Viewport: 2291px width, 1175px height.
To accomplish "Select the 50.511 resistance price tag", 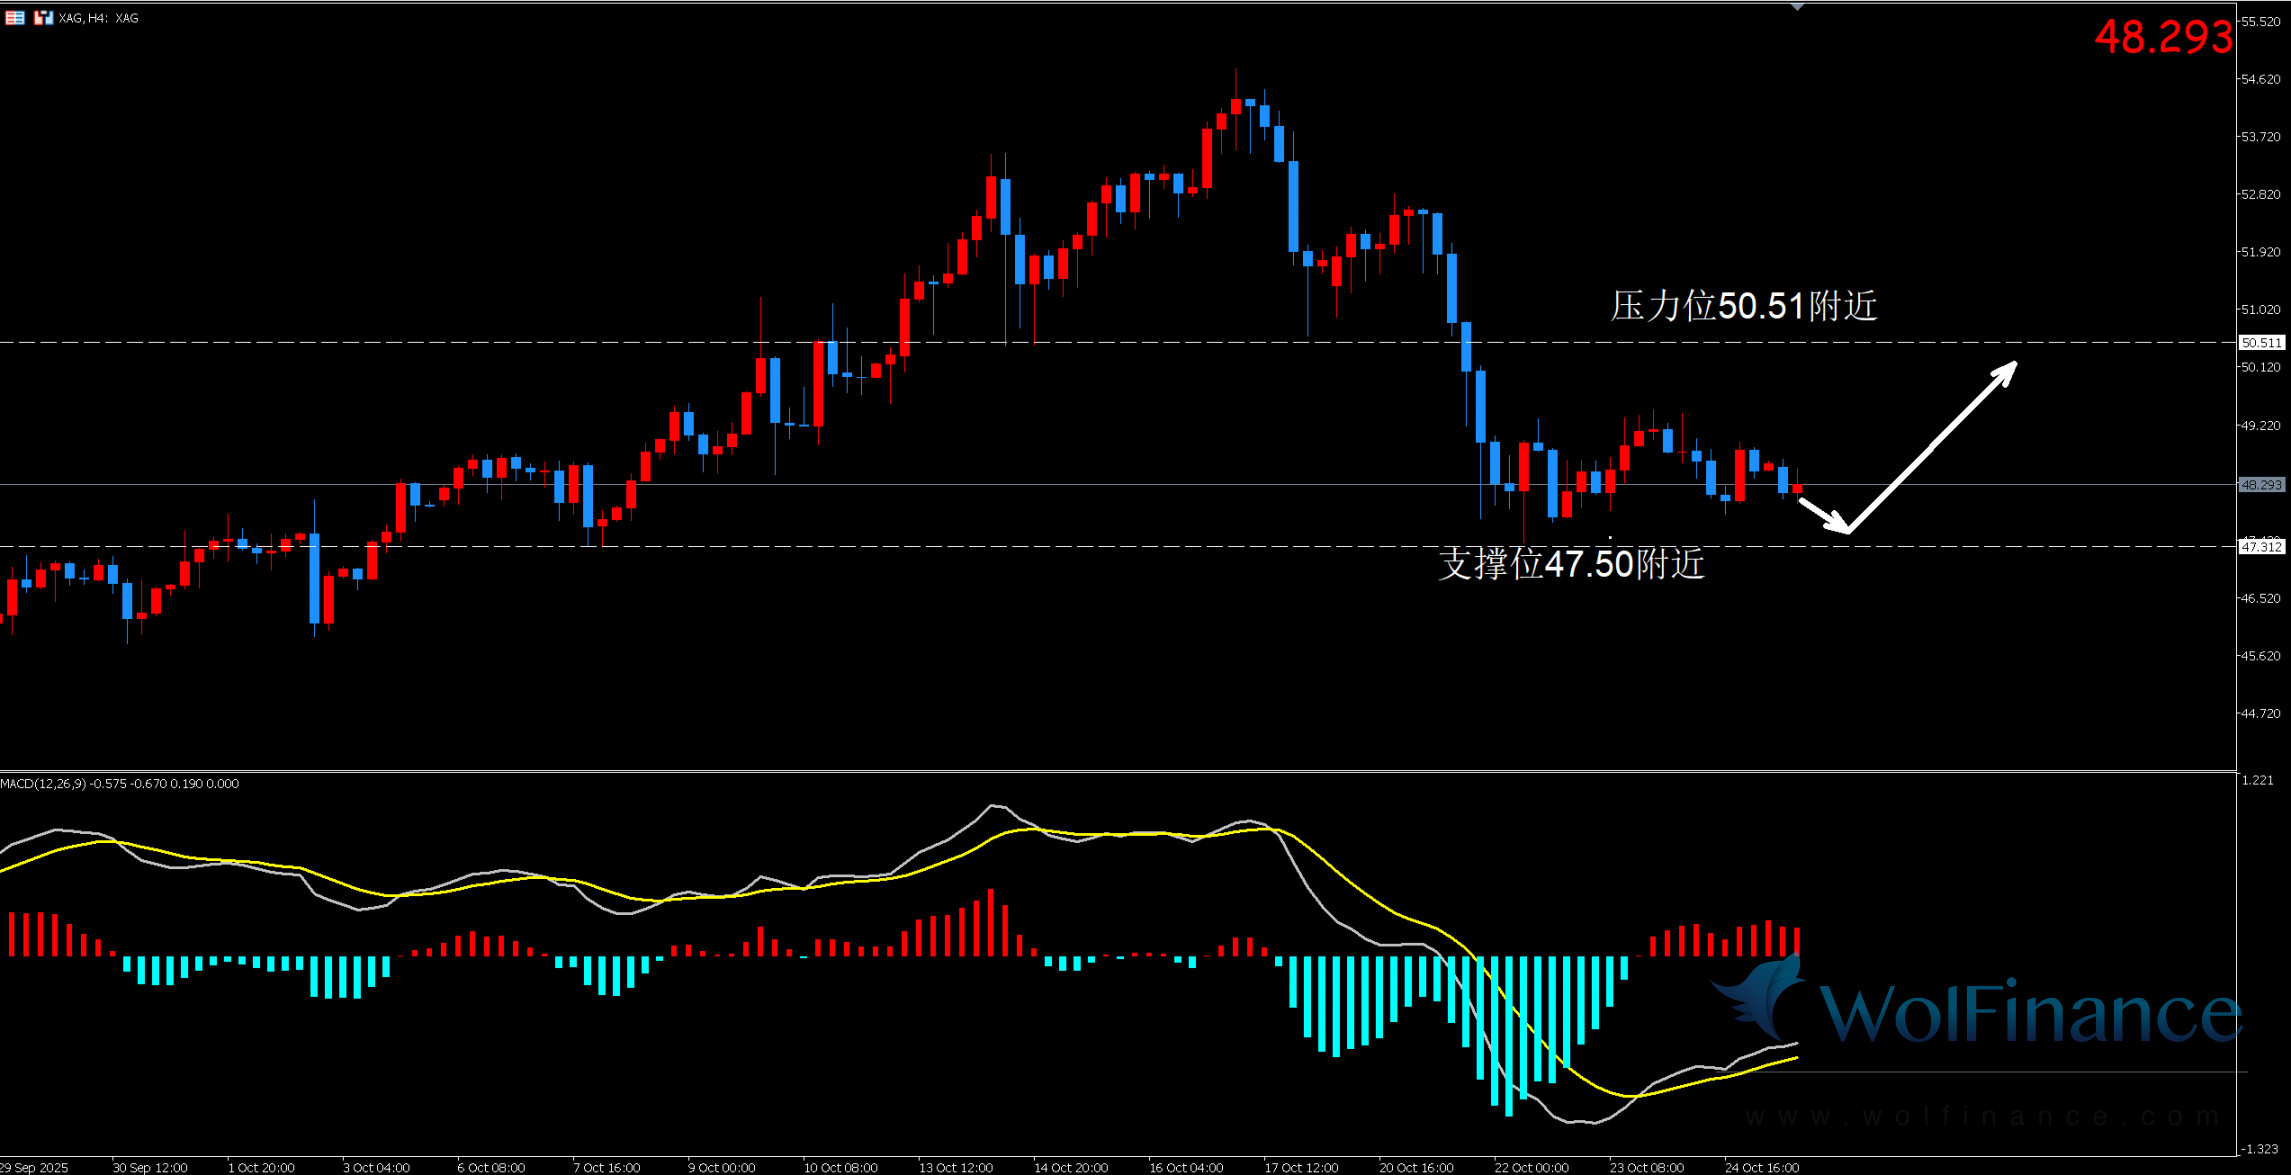I will coord(2261,343).
